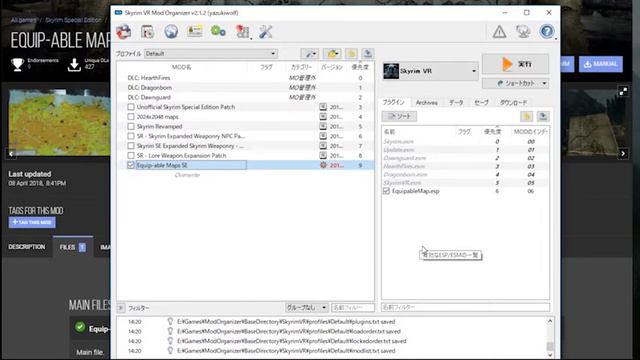
Task: Uncheck the Equip-able Maps SE mod checkbox
Action: [131, 165]
